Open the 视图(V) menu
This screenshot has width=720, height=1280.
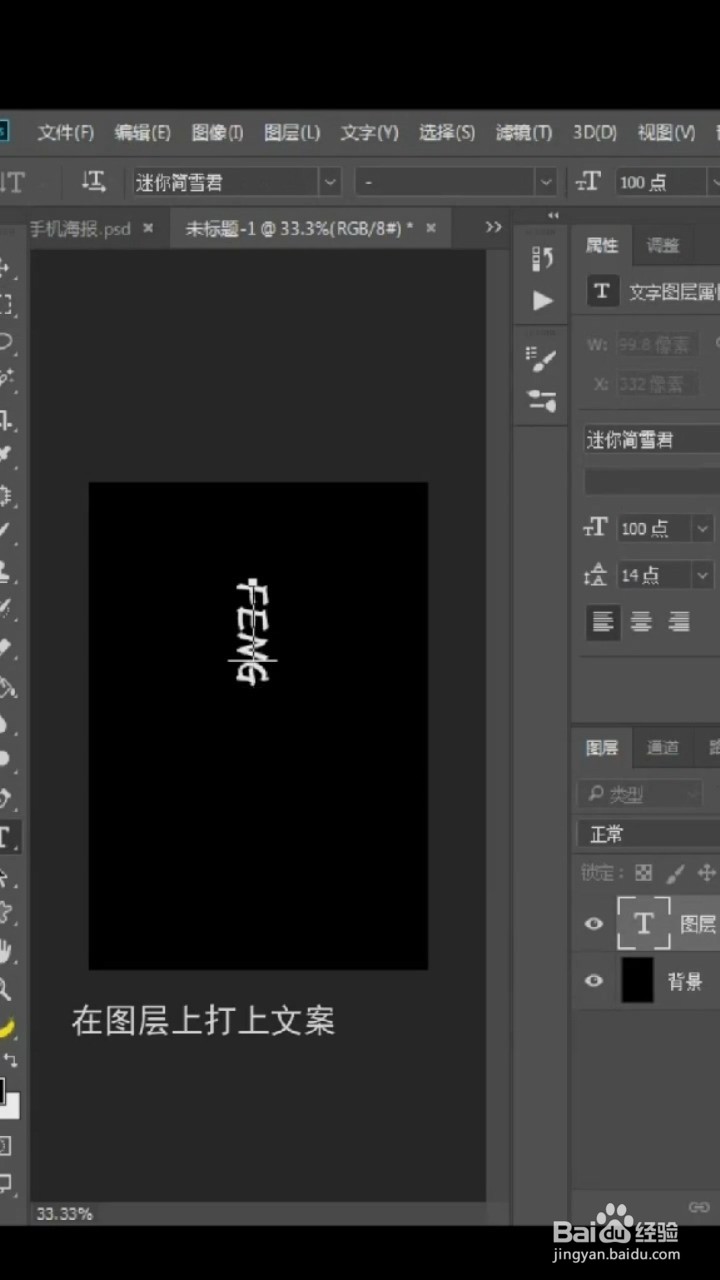(x=666, y=132)
